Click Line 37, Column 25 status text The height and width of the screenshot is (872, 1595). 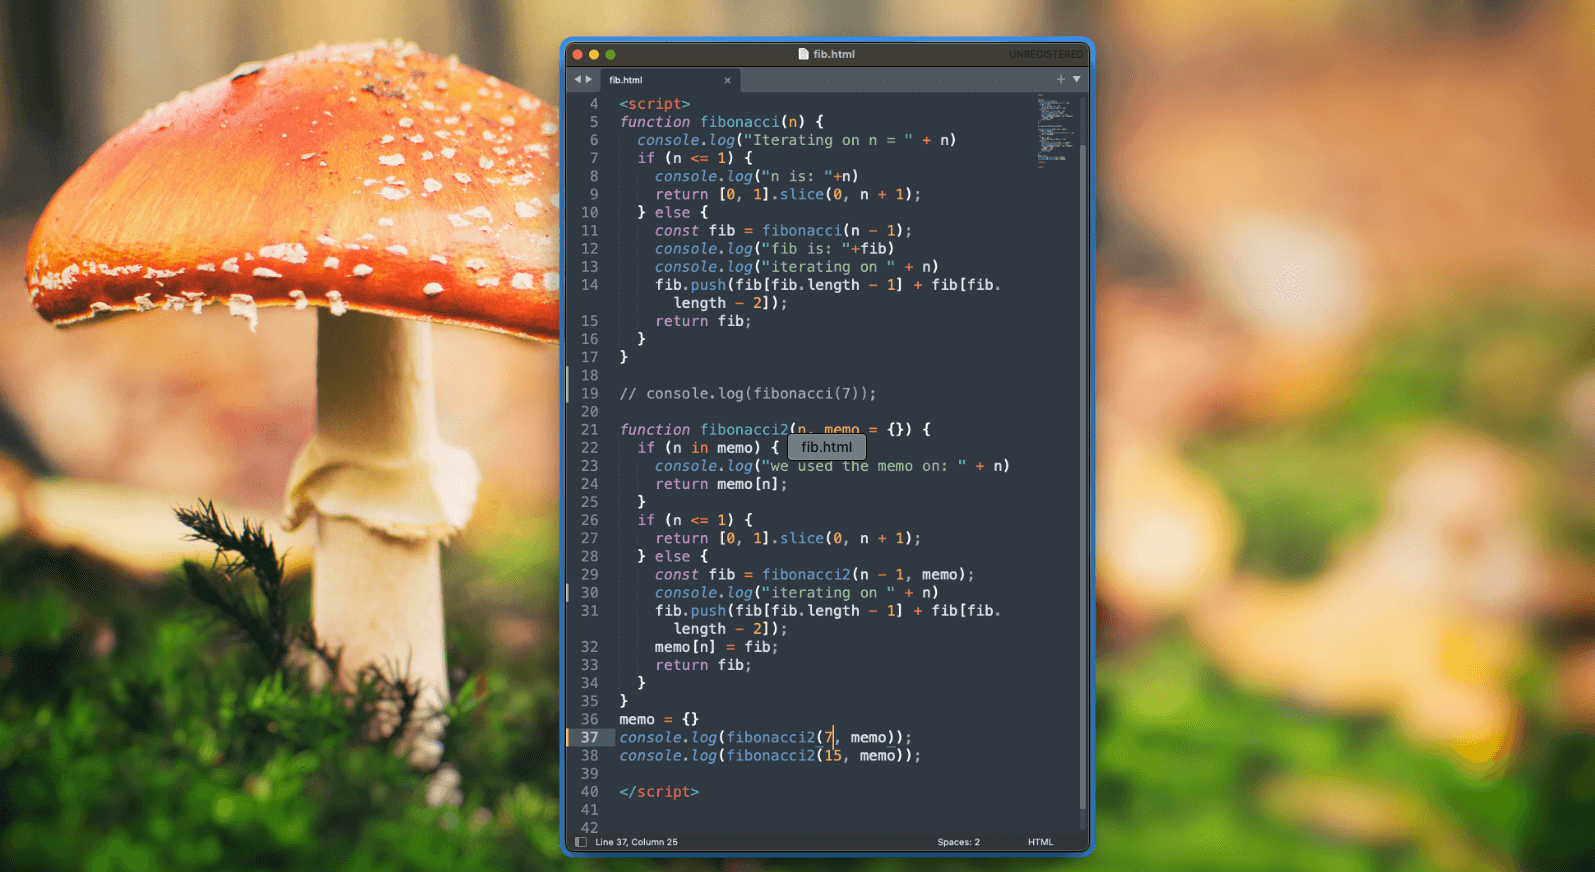[636, 842]
